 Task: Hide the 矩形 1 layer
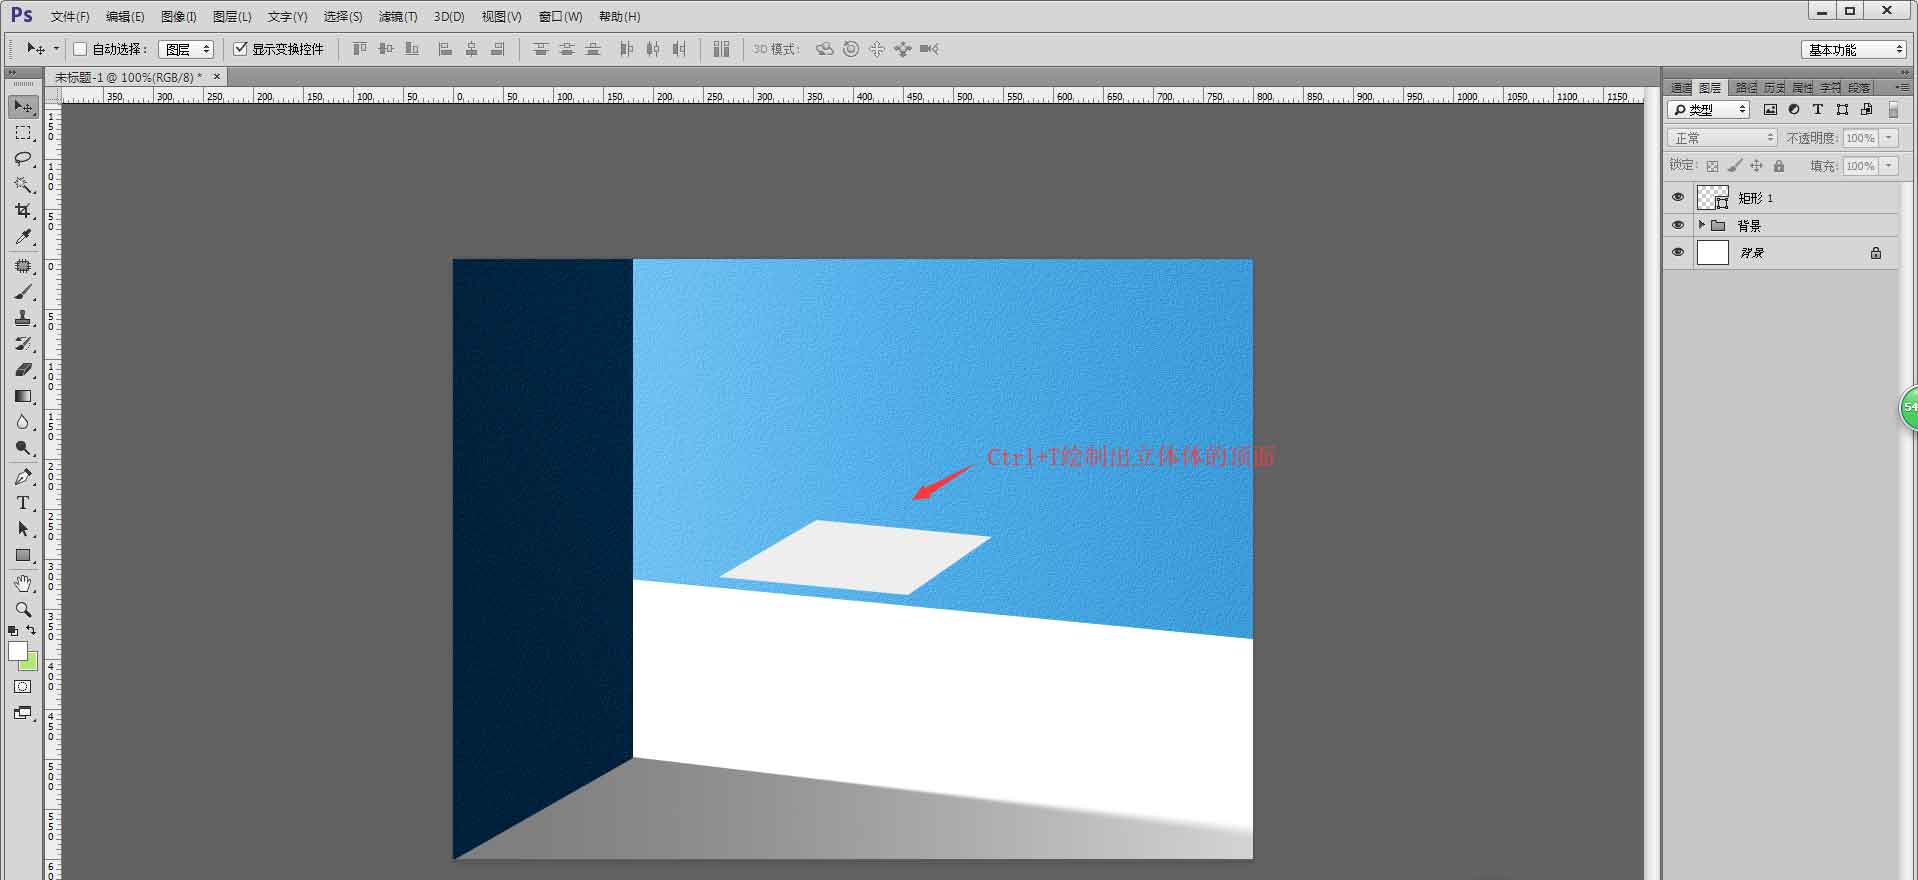coord(1678,198)
